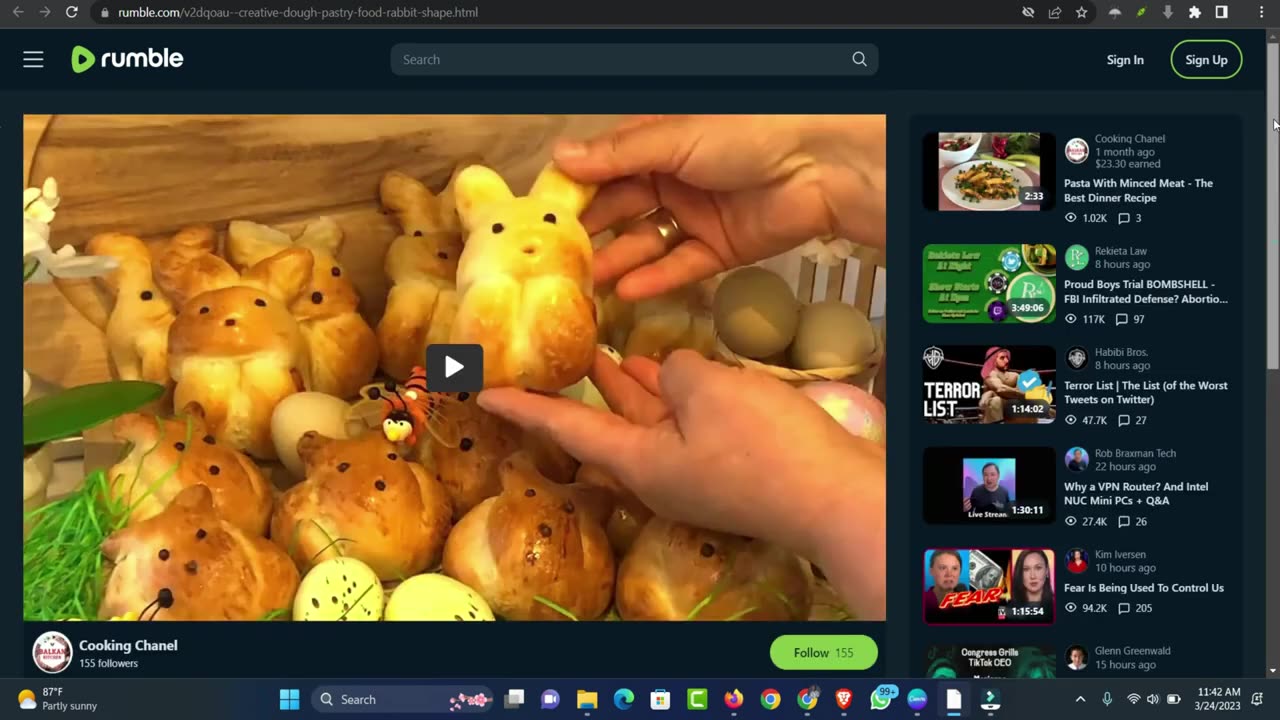Toggle the browser side panel
The image size is (1280, 720).
tap(1221, 12)
